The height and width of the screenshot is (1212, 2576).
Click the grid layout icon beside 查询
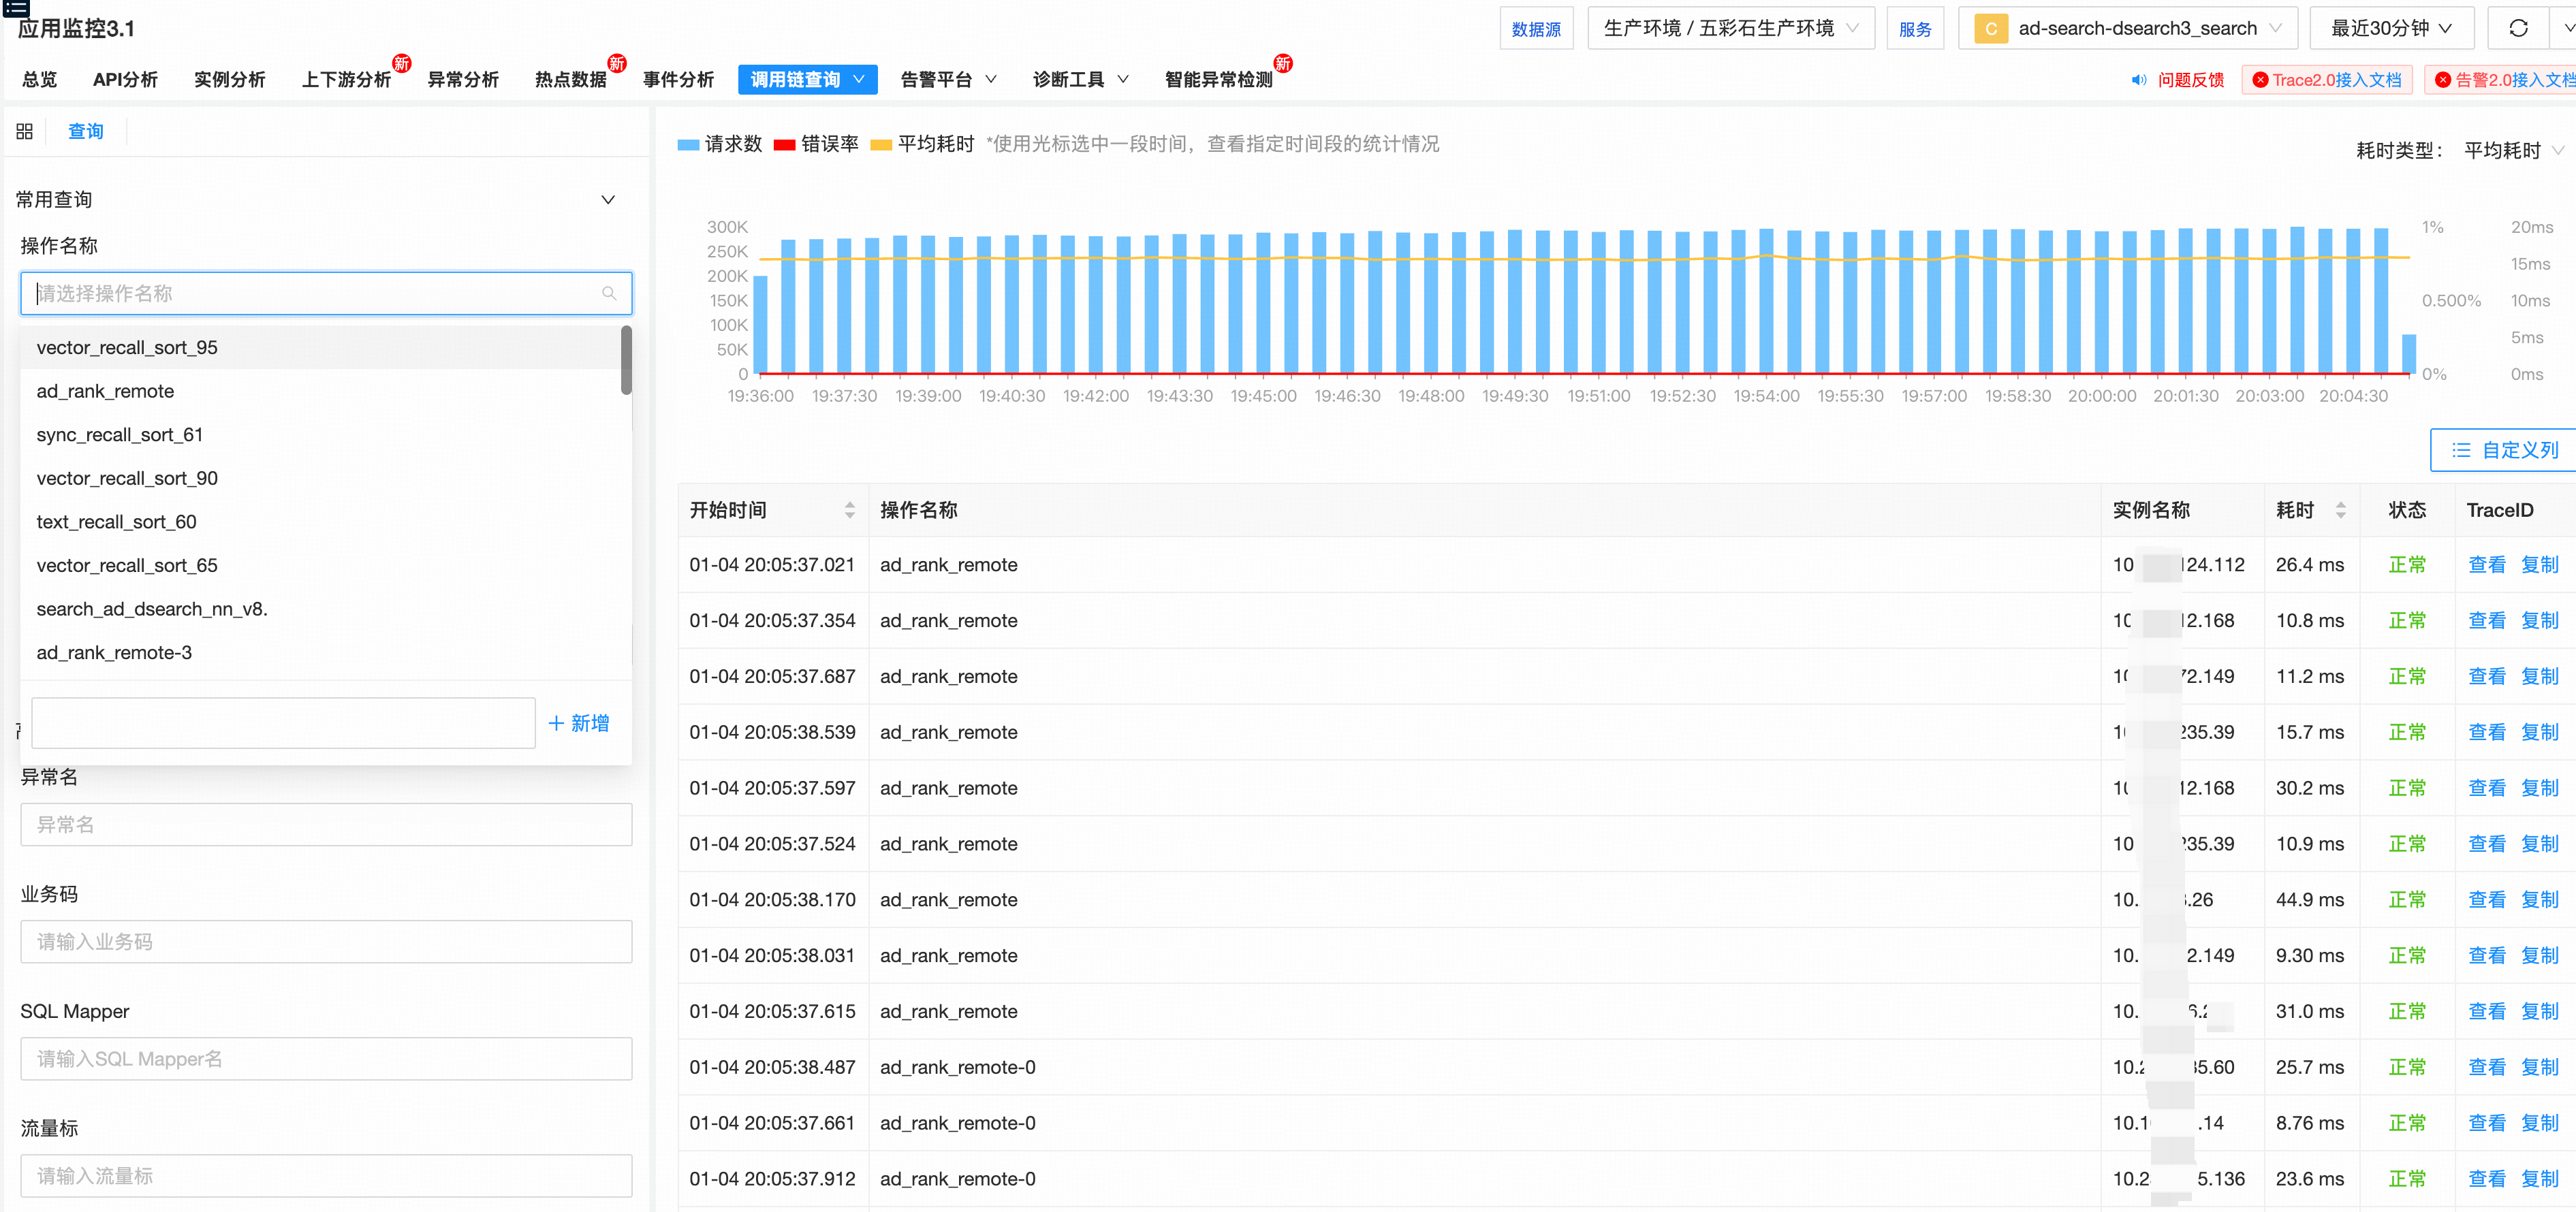coord(25,131)
